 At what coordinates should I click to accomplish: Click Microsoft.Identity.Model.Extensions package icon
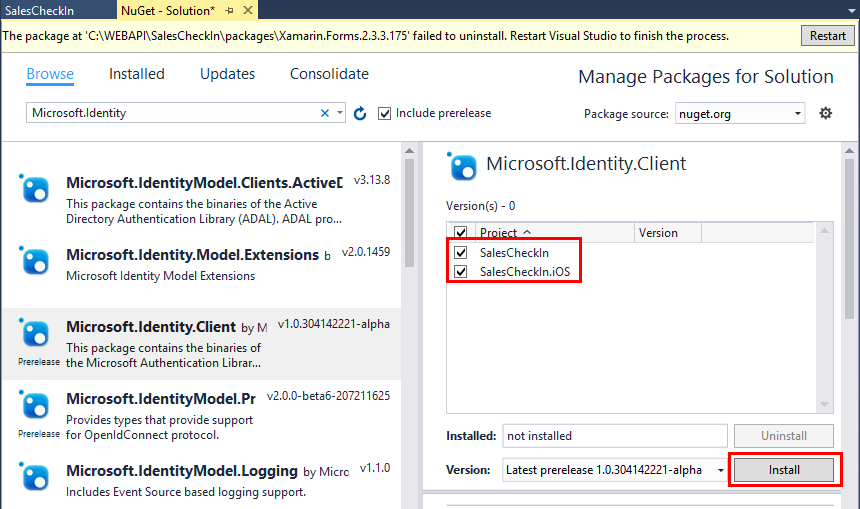pyautogui.click(x=35, y=261)
